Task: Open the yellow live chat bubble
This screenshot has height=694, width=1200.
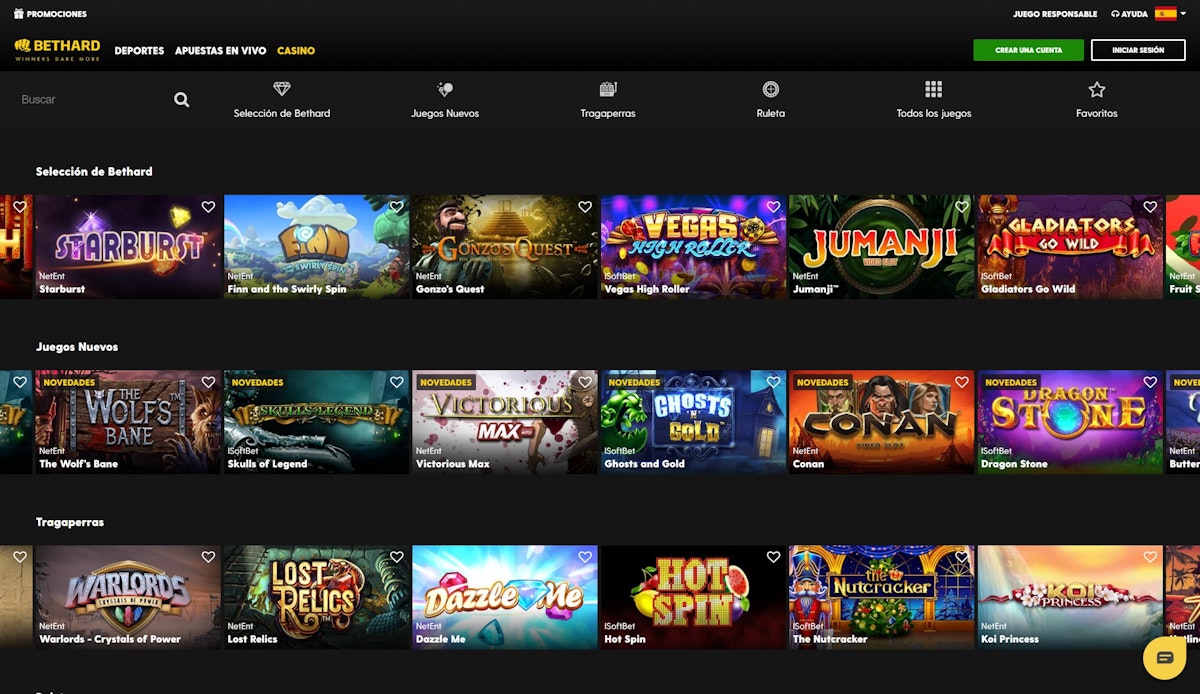Action: (x=1164, y=657)
